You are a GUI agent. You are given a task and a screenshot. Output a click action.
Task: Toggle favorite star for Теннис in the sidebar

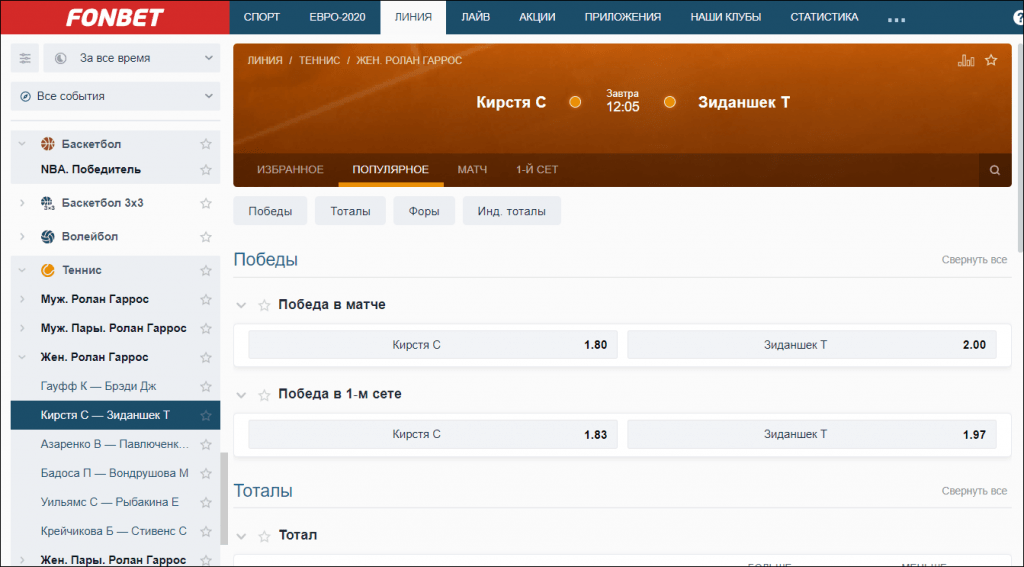(206, 270)
